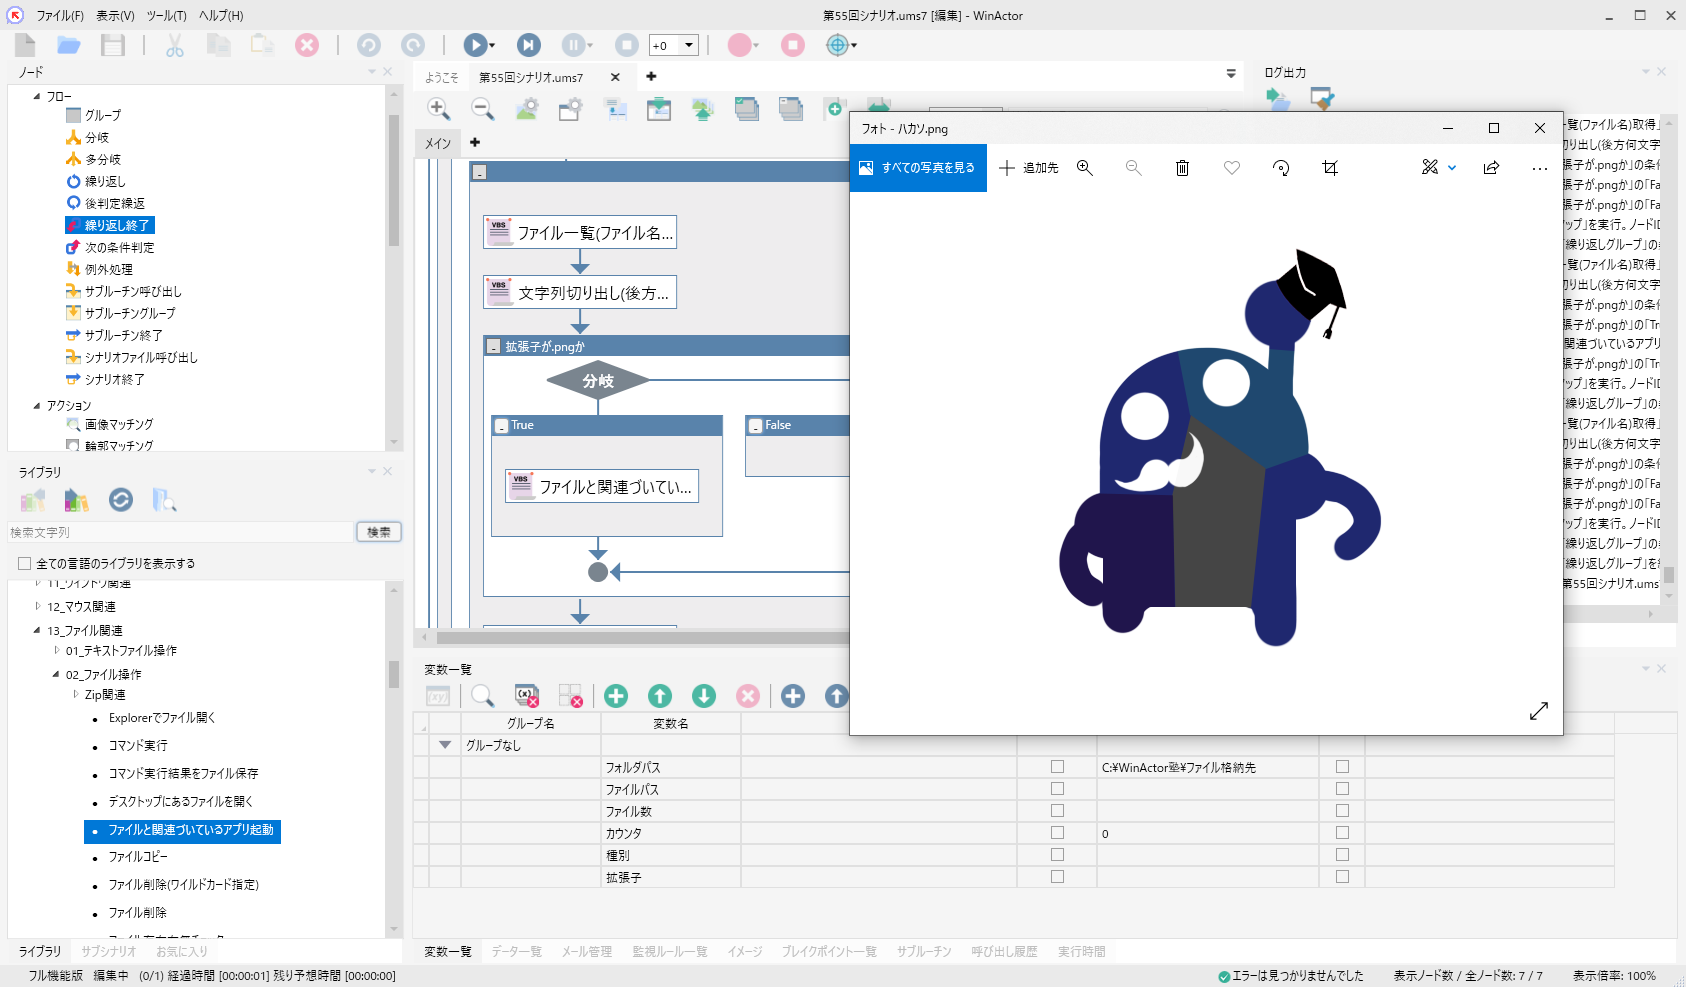
Task: Switch to the サブシナリオ tab
Action: pyautogui.click(x=108, y=952)
